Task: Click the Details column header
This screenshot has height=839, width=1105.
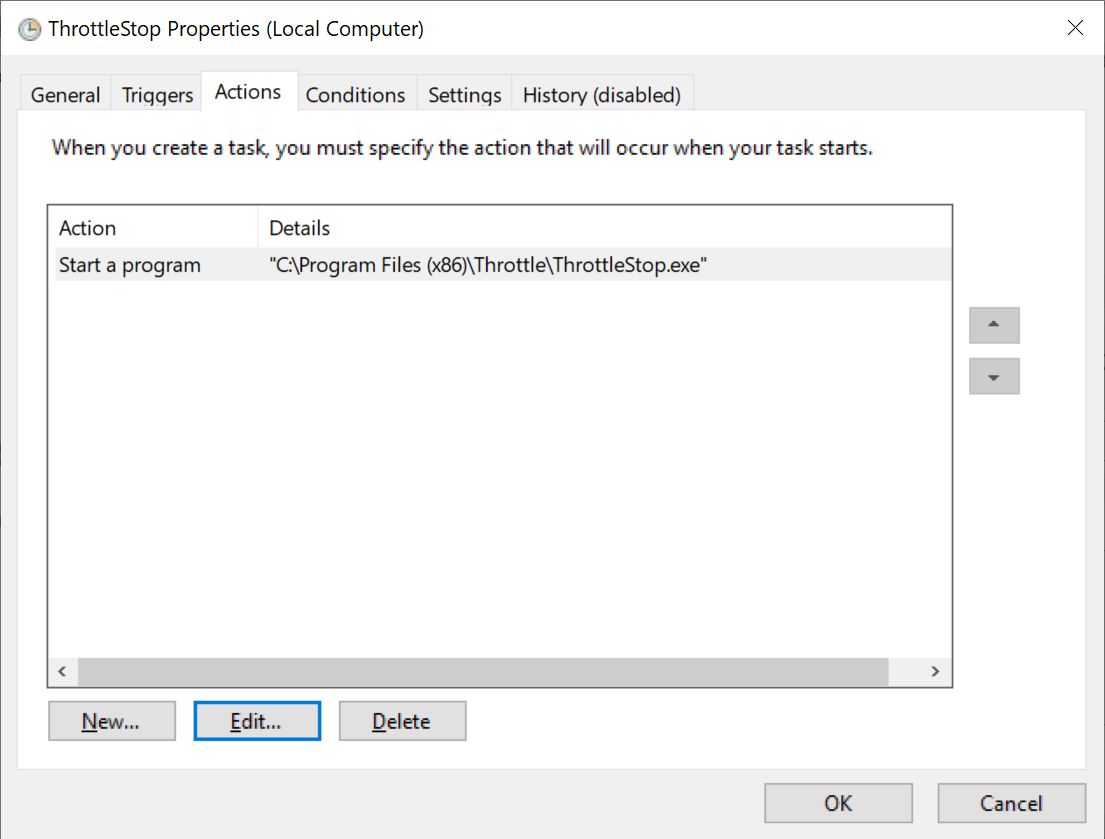Action: (605, 228)
